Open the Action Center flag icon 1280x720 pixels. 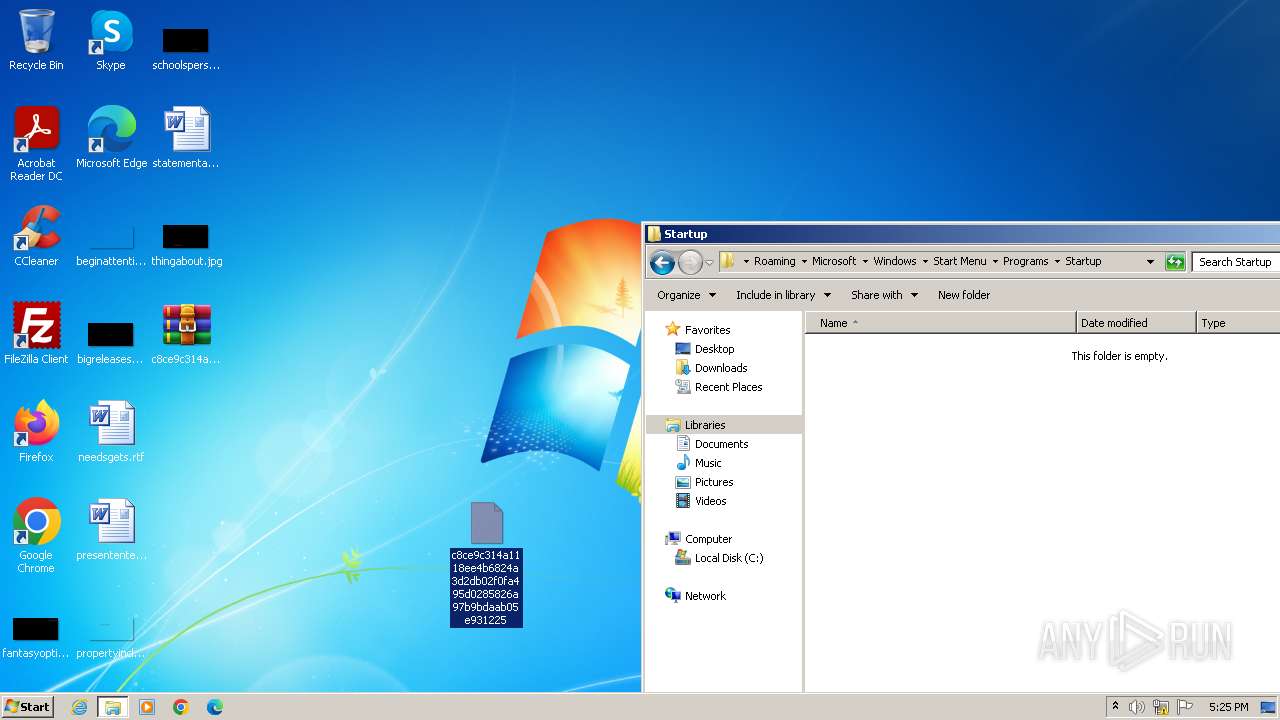1185,707
